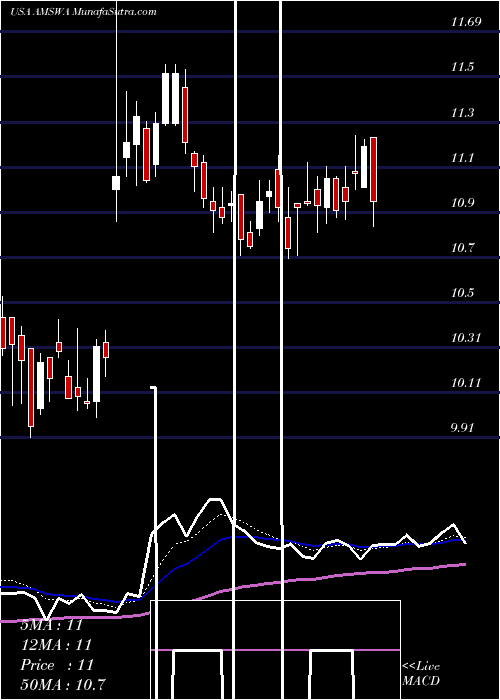Click the 10.31 price axis label
Screen dimensions: 500x700
466,338
